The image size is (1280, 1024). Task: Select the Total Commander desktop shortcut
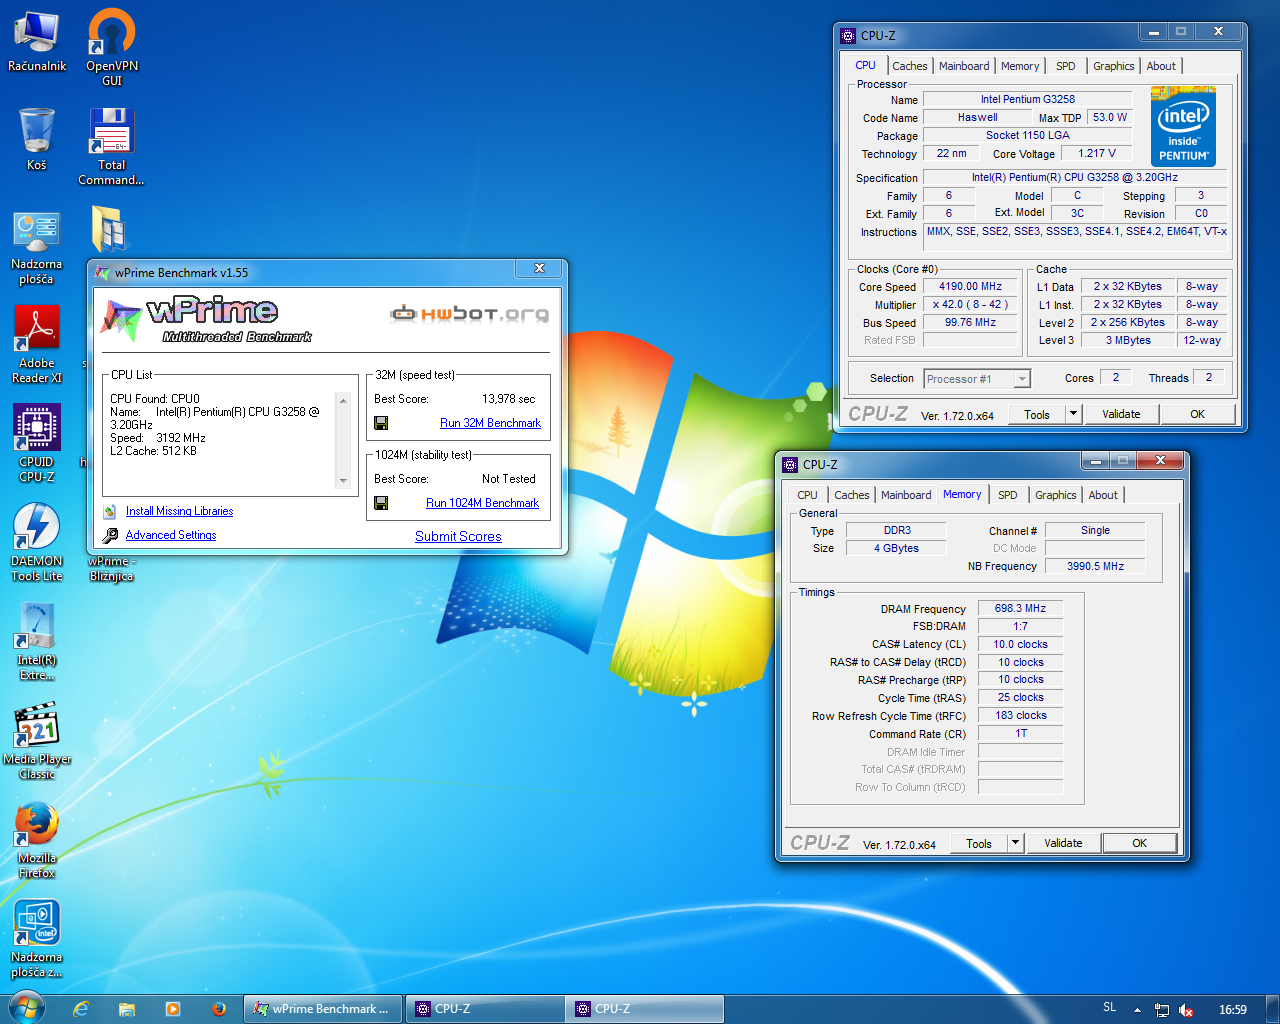coord(112,147)
